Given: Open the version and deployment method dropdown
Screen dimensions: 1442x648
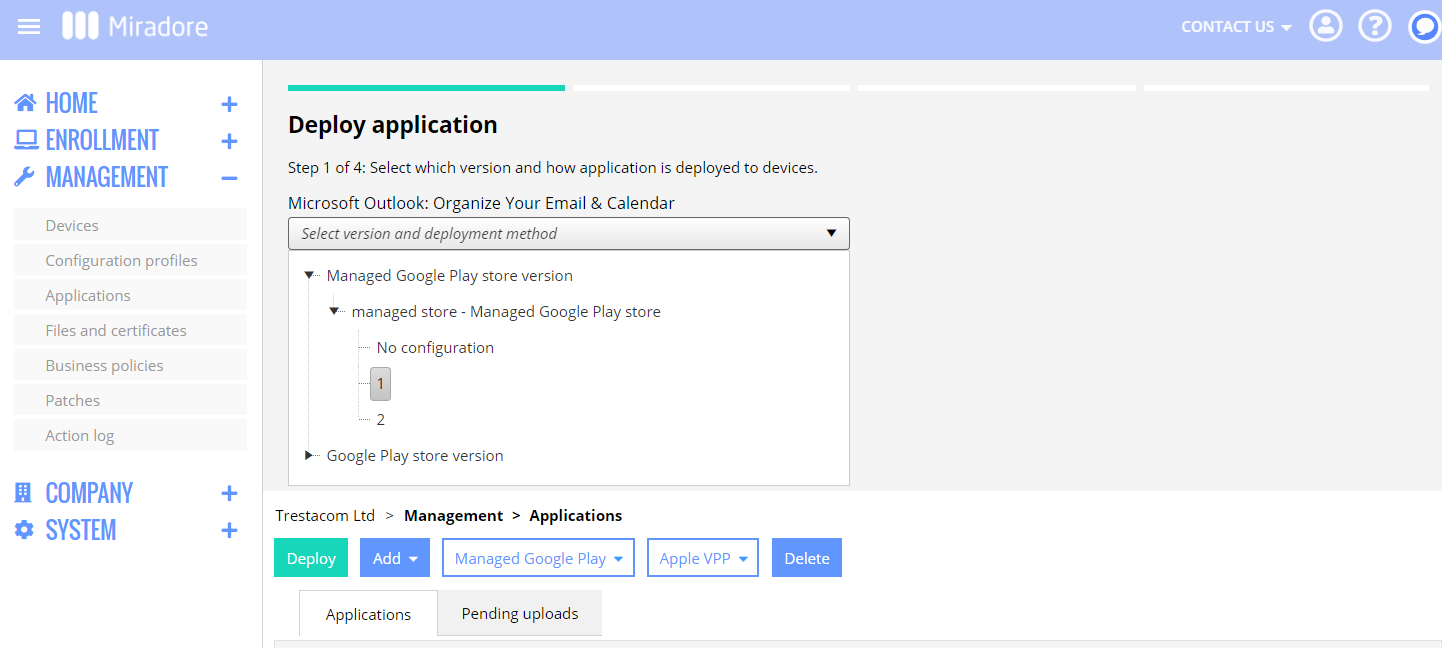Looking at the screenshot, I should 569,233.
